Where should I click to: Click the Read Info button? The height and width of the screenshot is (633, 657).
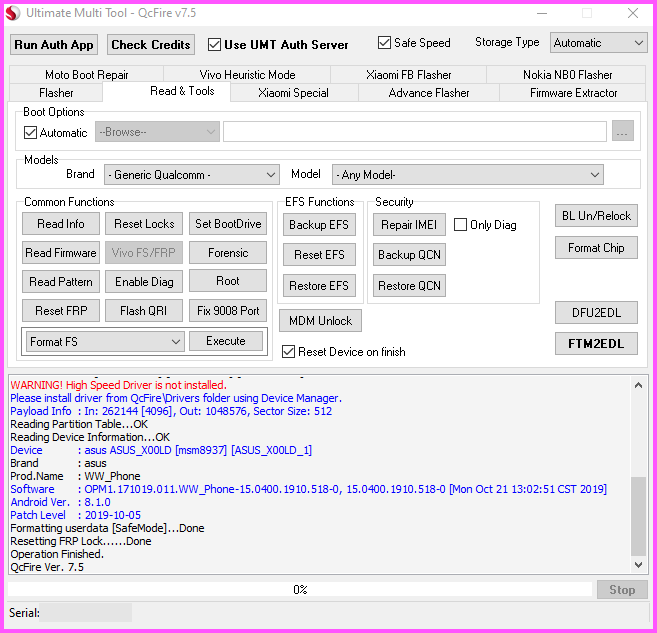tap(61, 224)
